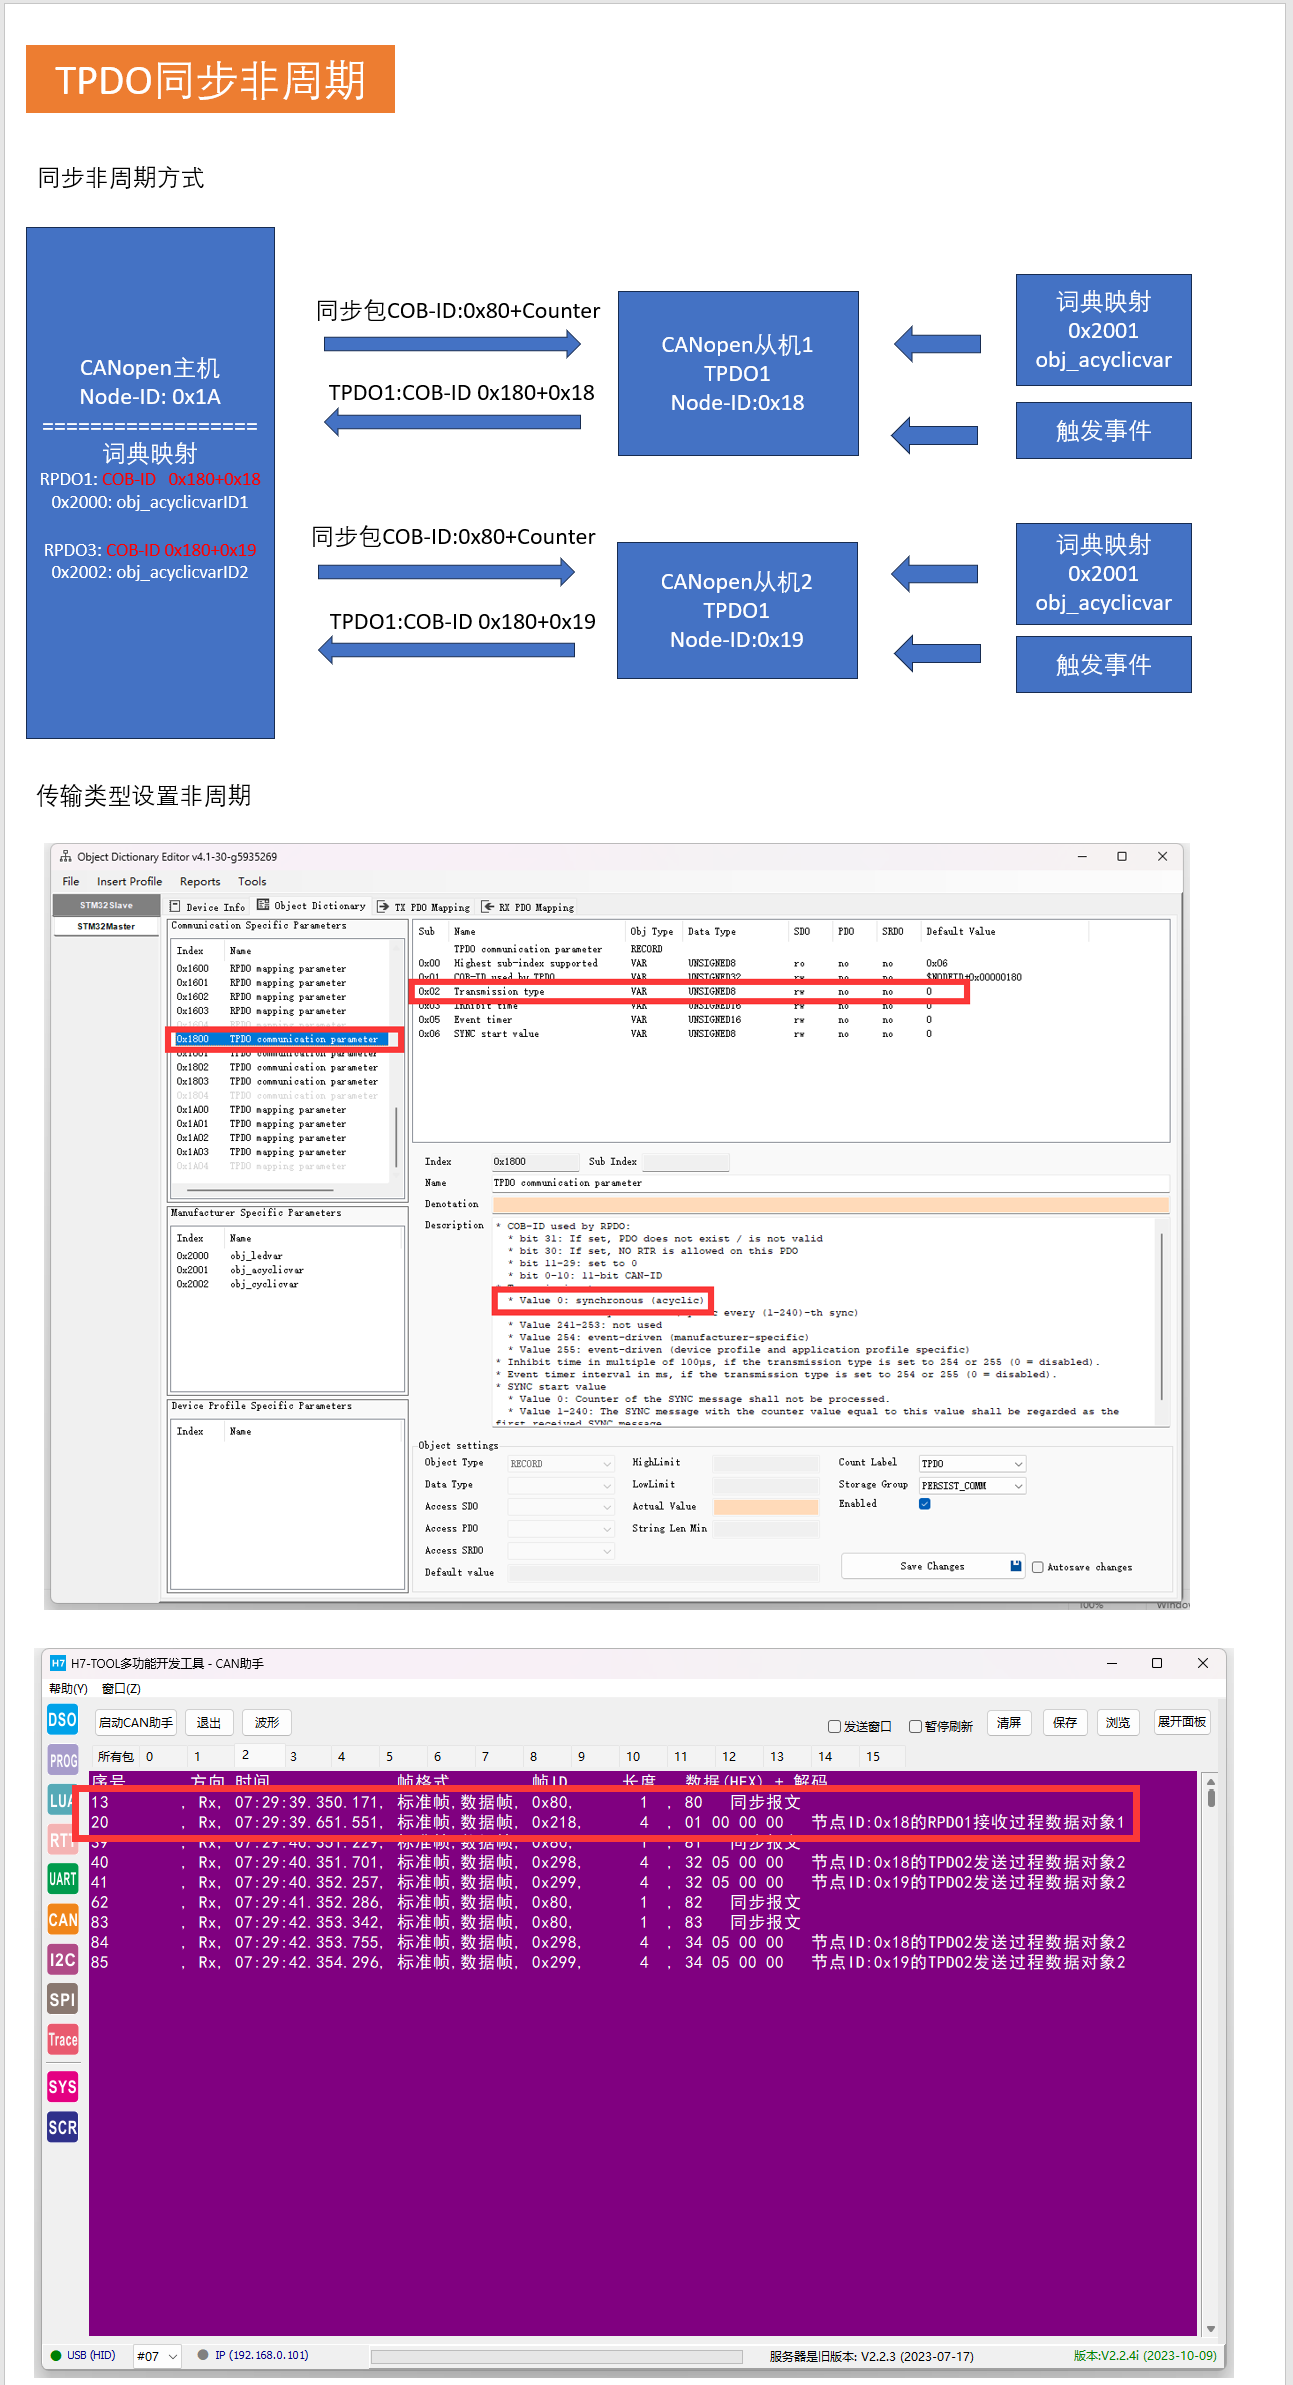Open the Insert Profile menu
Screen dimensions: 1293x2385
pos(129,881)
